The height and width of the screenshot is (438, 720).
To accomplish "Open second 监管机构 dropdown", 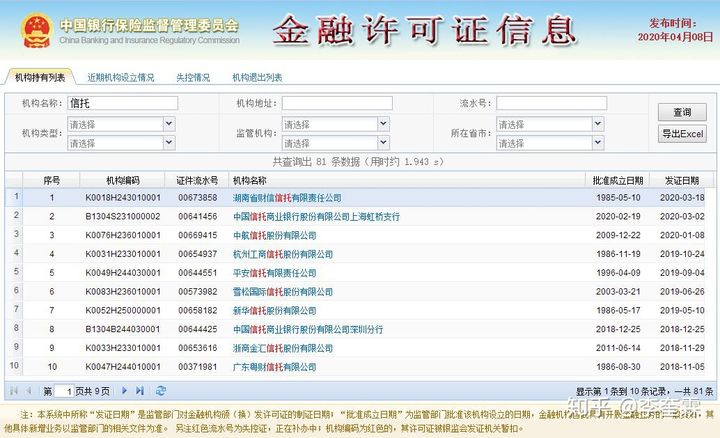I will pos(383,143).
